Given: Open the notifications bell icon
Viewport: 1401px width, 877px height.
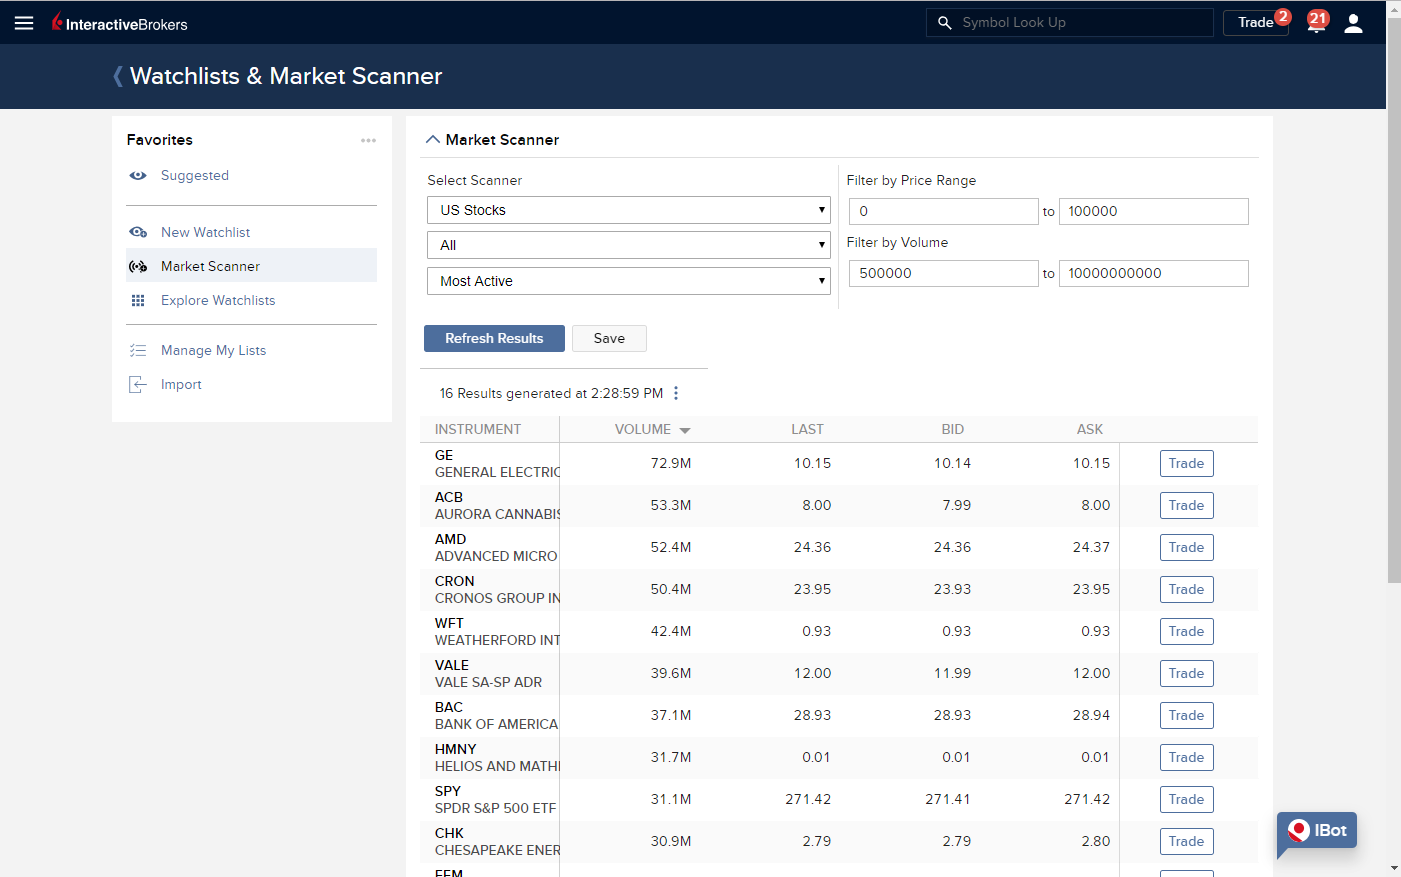Looking at the screenshot, I should (x=1316, y=23).
